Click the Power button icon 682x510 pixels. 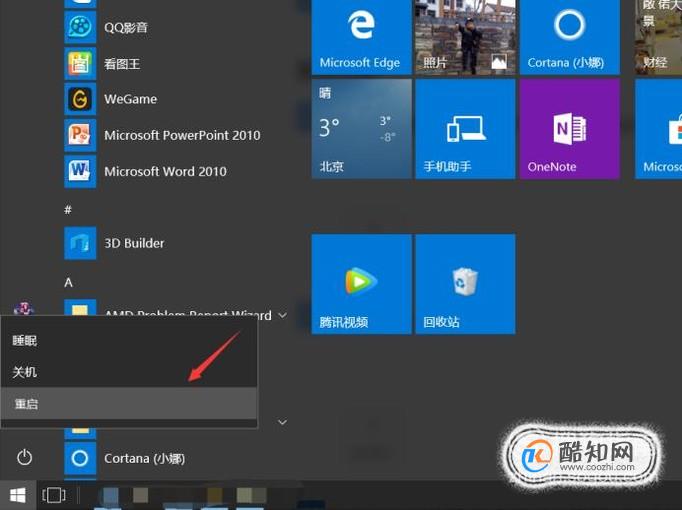click(24, 457)
